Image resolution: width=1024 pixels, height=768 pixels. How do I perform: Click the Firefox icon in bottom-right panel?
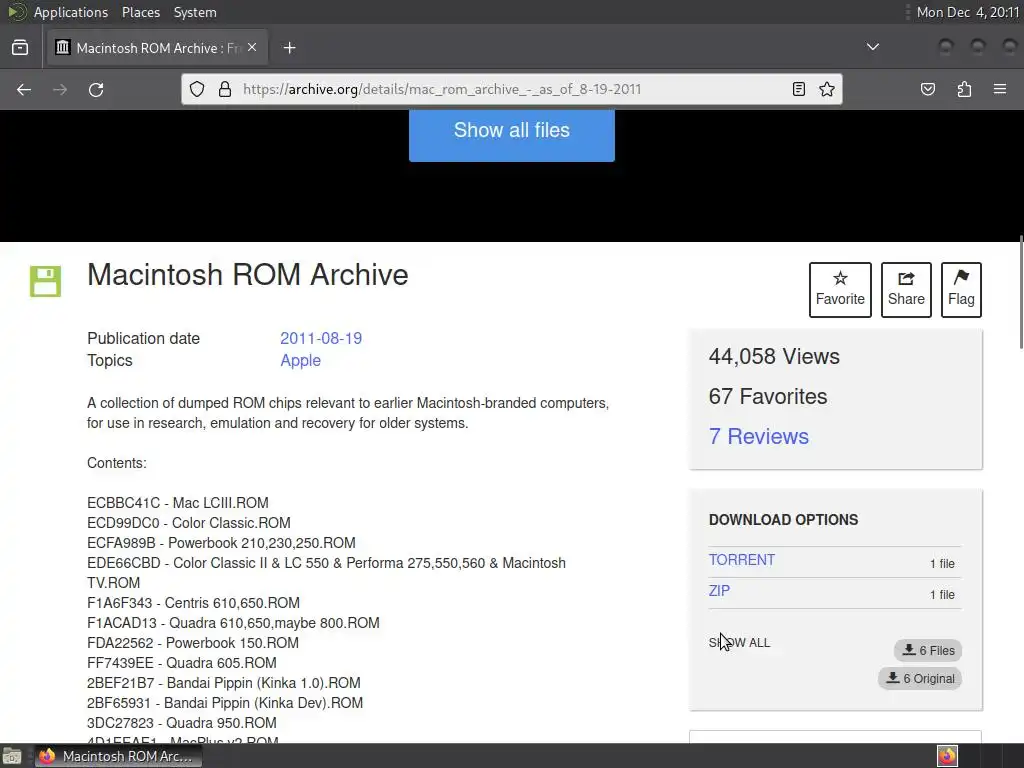pyautogui.click(x=947, y=756)
